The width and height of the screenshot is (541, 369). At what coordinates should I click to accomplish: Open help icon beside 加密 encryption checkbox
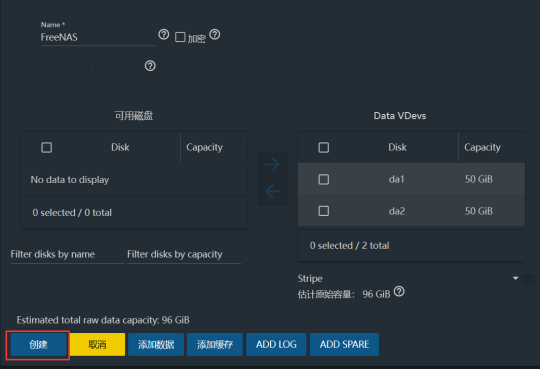point(215,34)
